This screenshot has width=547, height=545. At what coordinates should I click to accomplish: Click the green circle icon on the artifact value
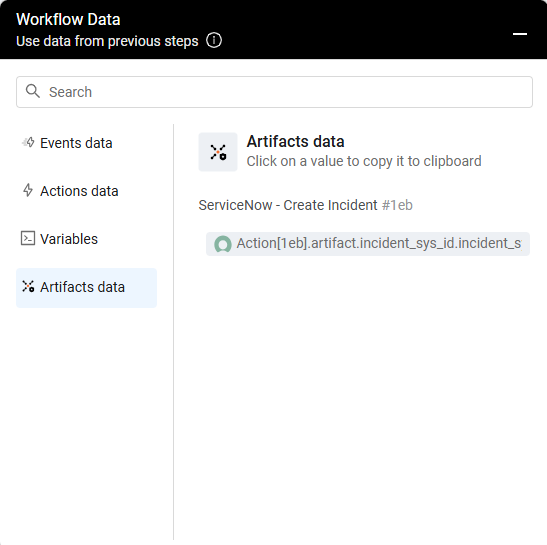click(x=223, y=244)
